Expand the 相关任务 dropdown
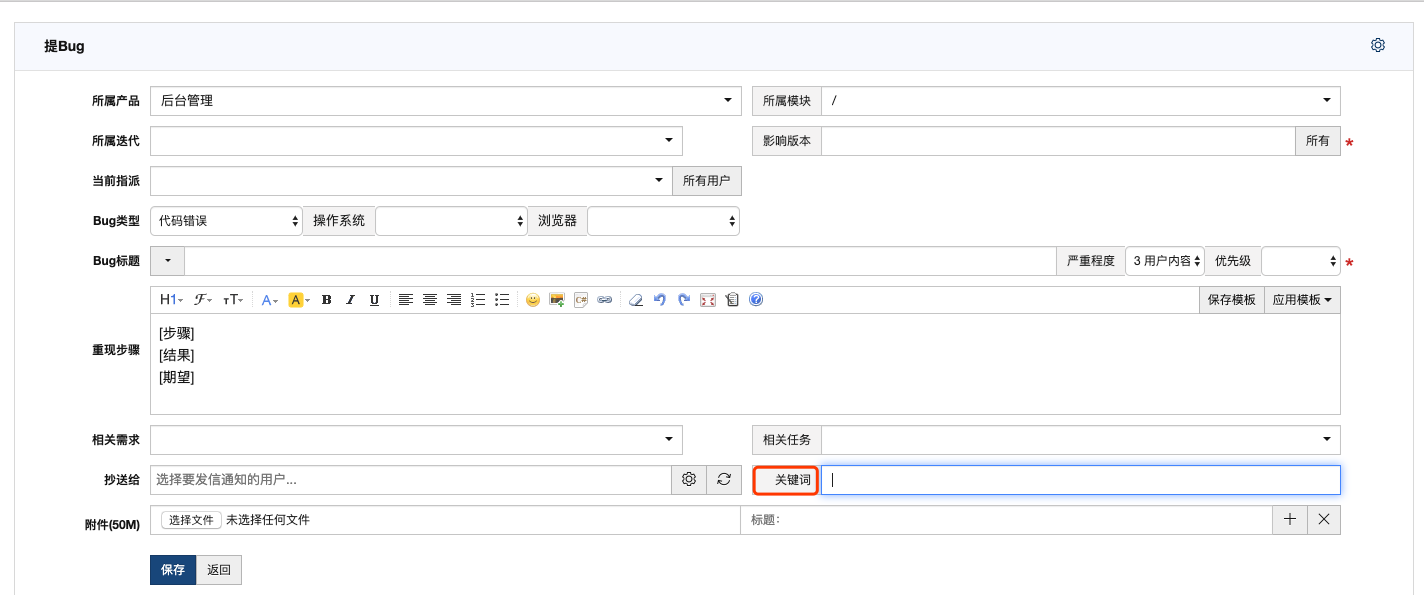 tap(1081, 440)
